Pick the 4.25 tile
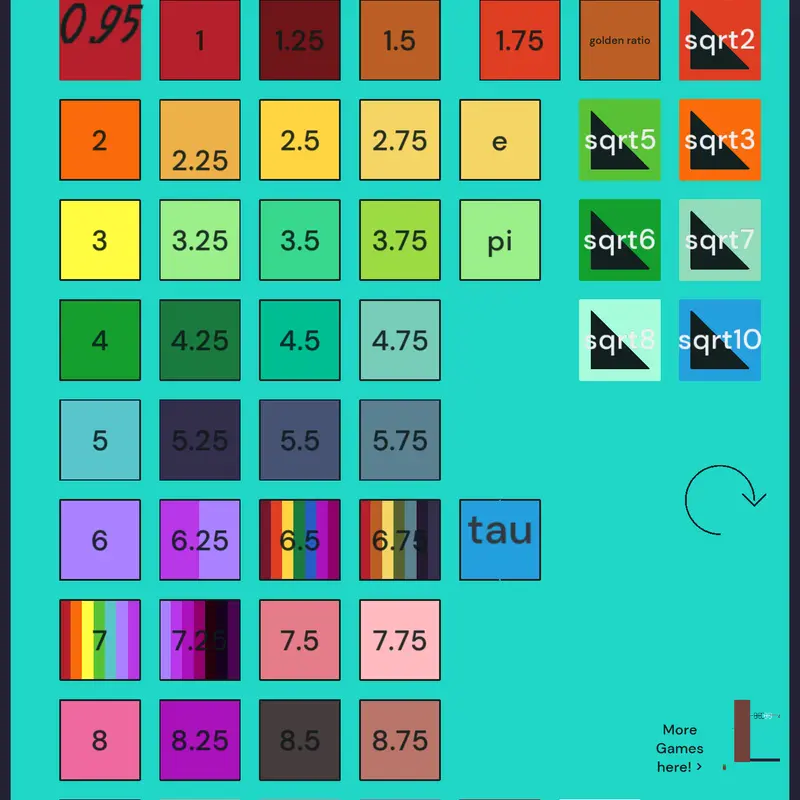This screenshot has width=800, height=800. click(x=200, y=340)
